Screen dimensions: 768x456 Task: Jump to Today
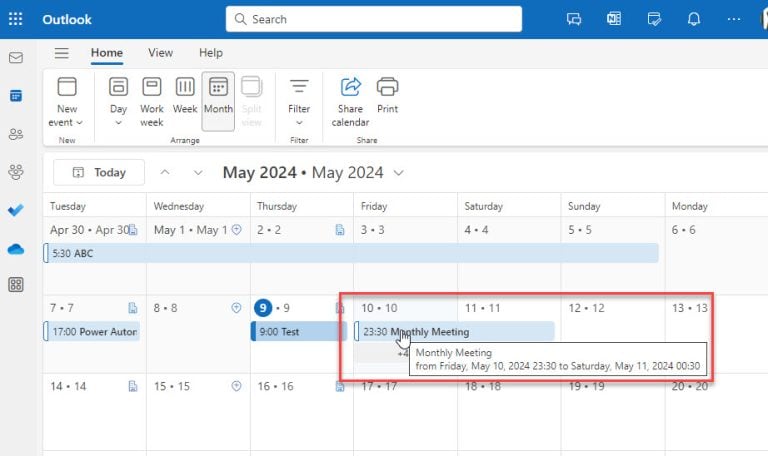click(x=99, y=172)
